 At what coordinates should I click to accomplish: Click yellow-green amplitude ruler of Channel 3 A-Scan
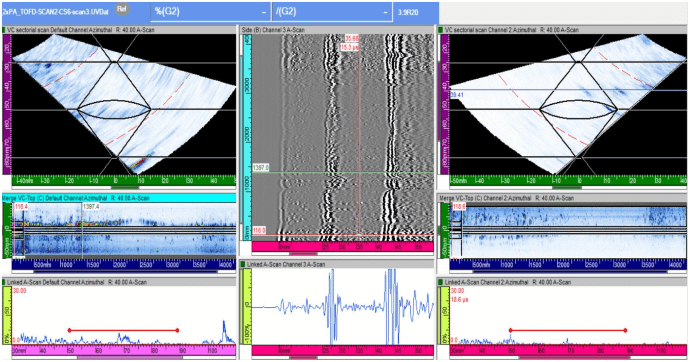pyautogui.click(x=247, y=307)
